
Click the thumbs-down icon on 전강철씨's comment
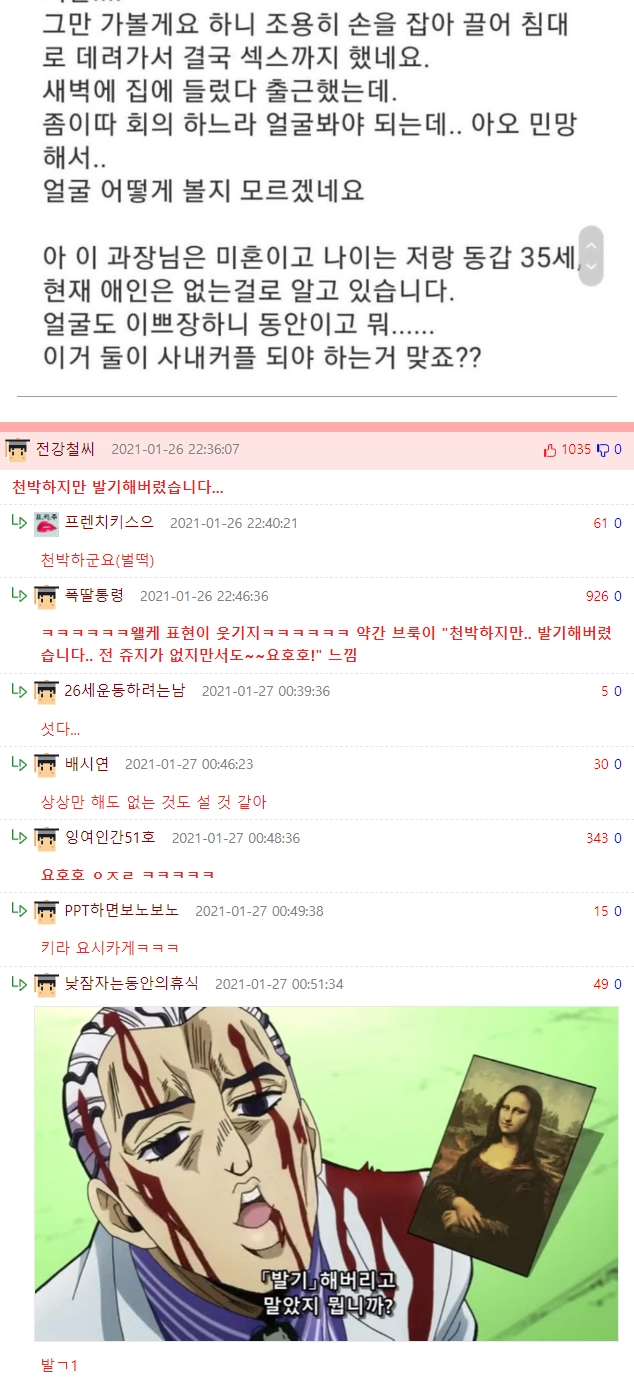tap(603, 450)
